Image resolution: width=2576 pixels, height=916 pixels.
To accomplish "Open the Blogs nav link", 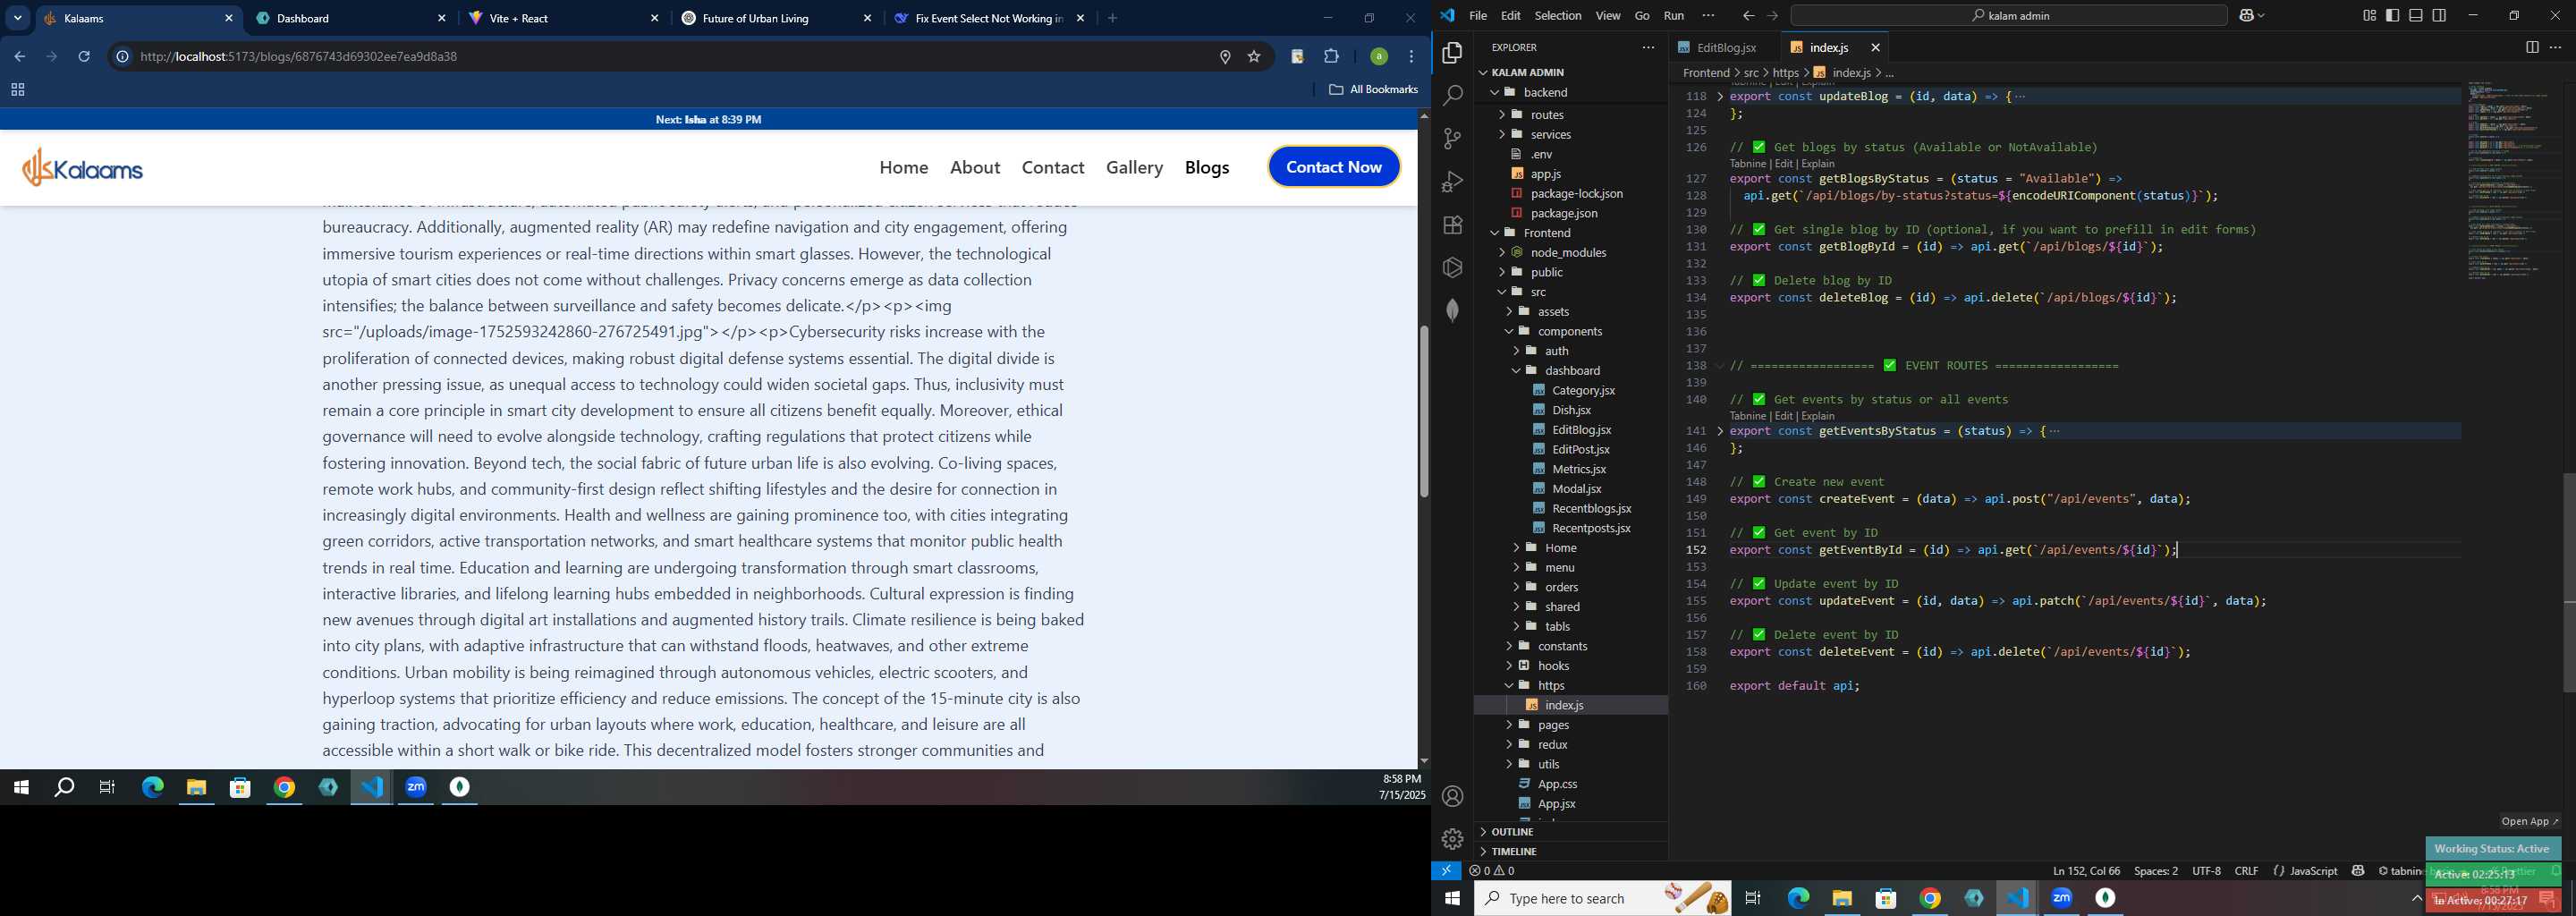I will [1206, 168].
